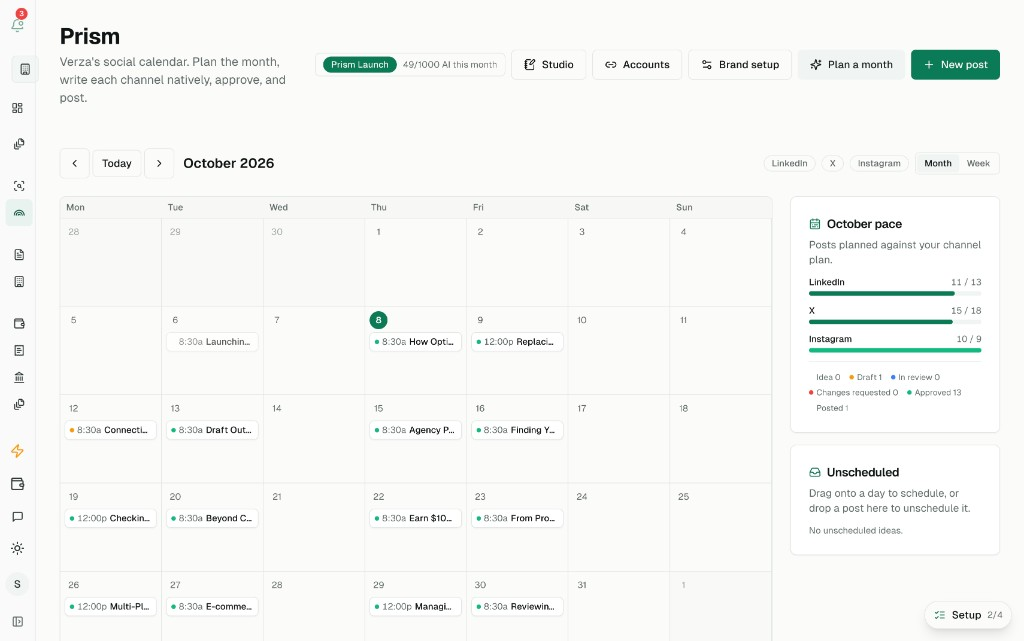The width and height of the screenshot is (1024, 641).
Task: Open the chat bubble icon in sidebar
Action: [x=18, y=516]
